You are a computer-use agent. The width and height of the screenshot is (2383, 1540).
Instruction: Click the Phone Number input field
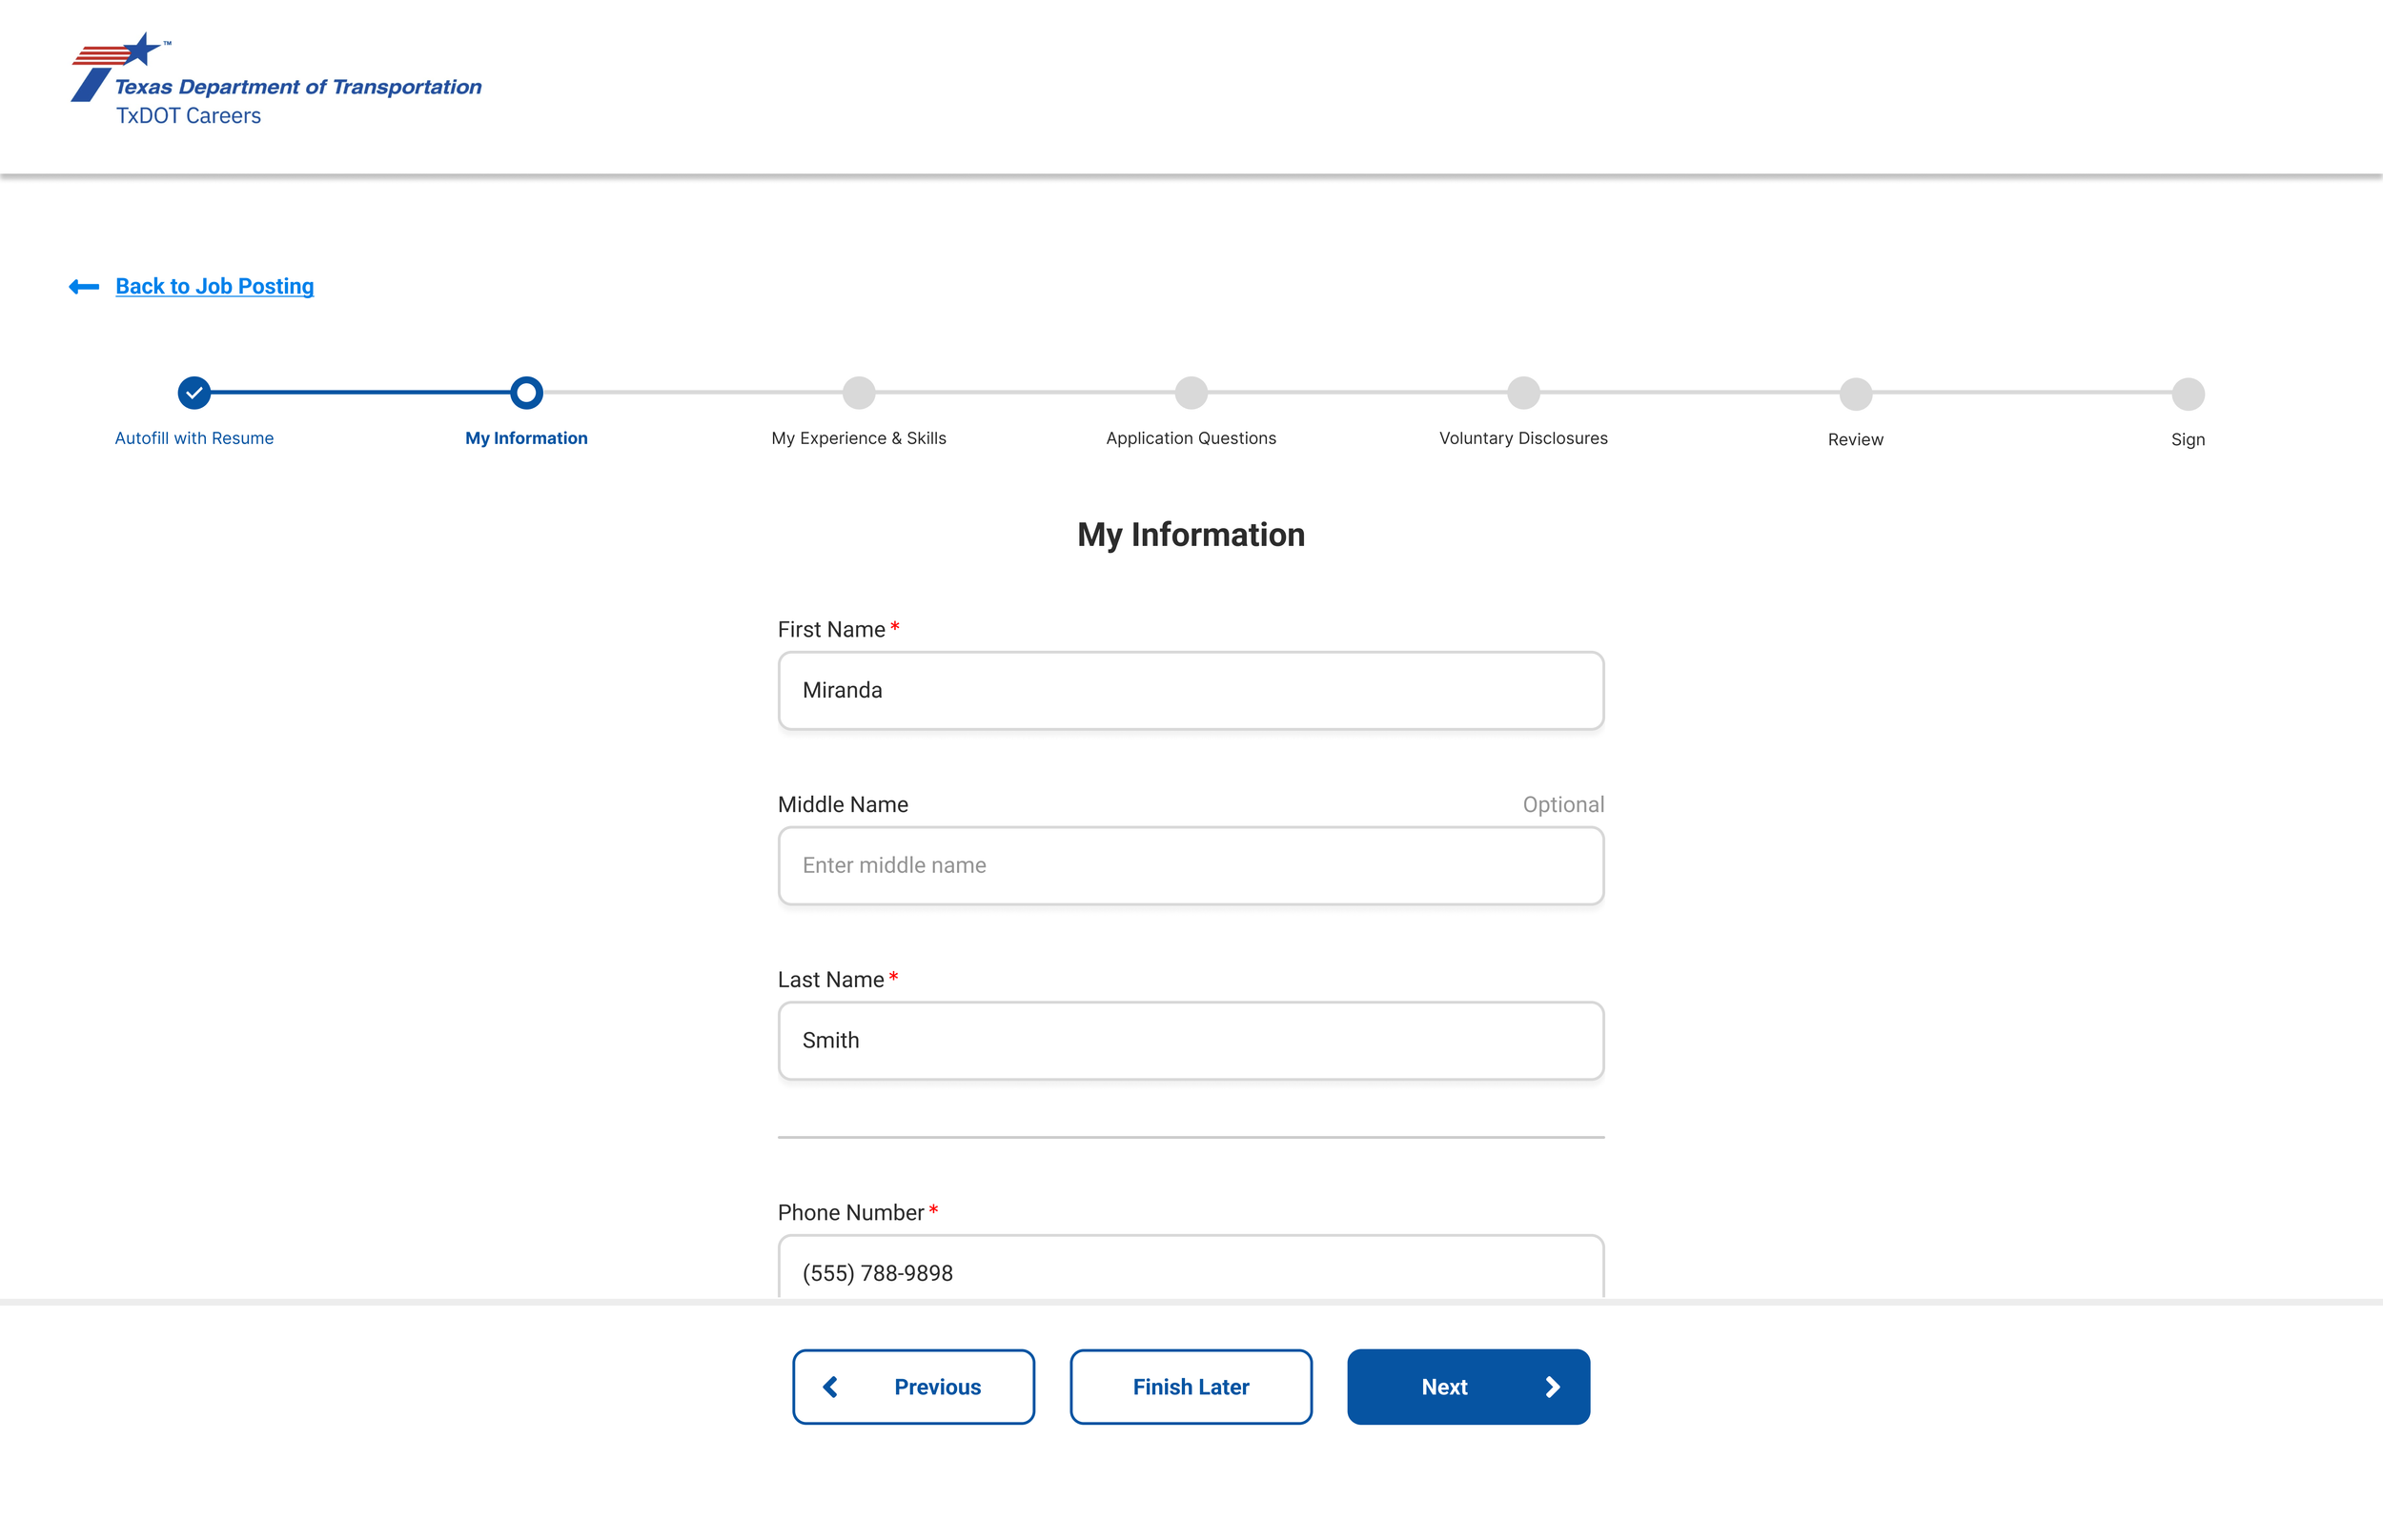[1190, 1271]
